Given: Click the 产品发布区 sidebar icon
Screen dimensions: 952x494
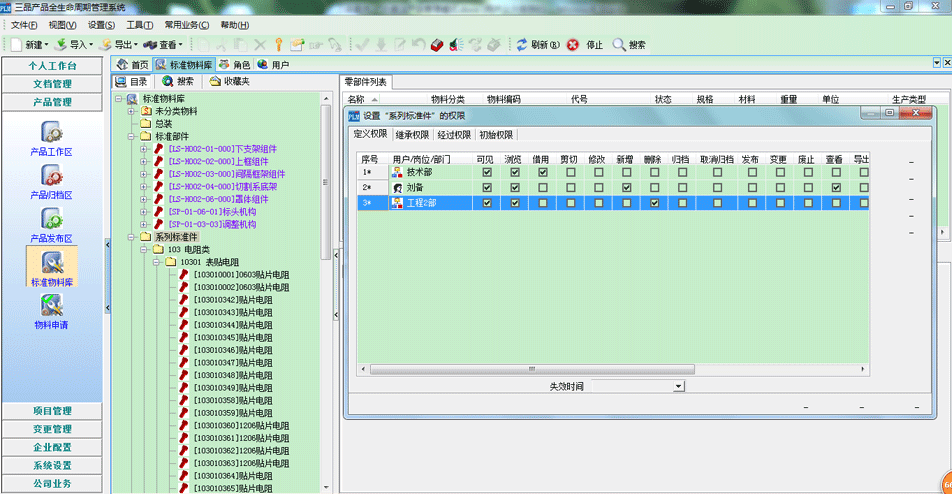Looking at the screenshot, I should tap(52, 220).
